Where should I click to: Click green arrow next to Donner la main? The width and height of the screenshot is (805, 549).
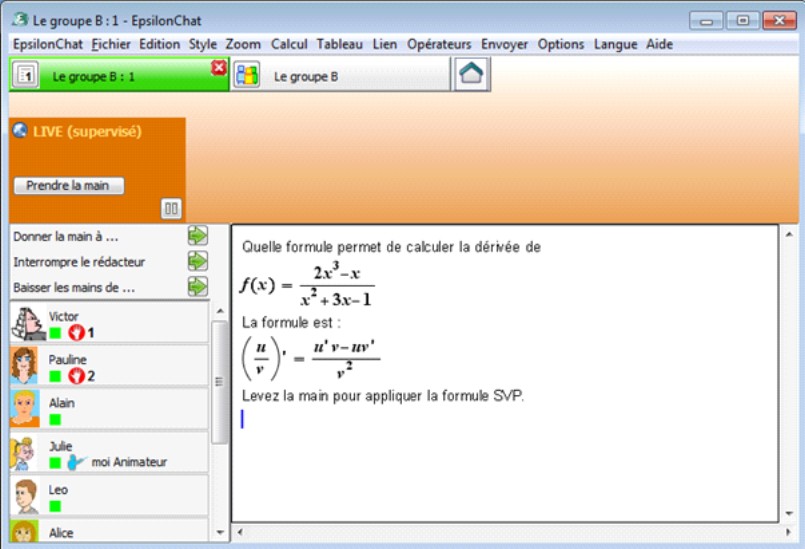pos(198,236)
